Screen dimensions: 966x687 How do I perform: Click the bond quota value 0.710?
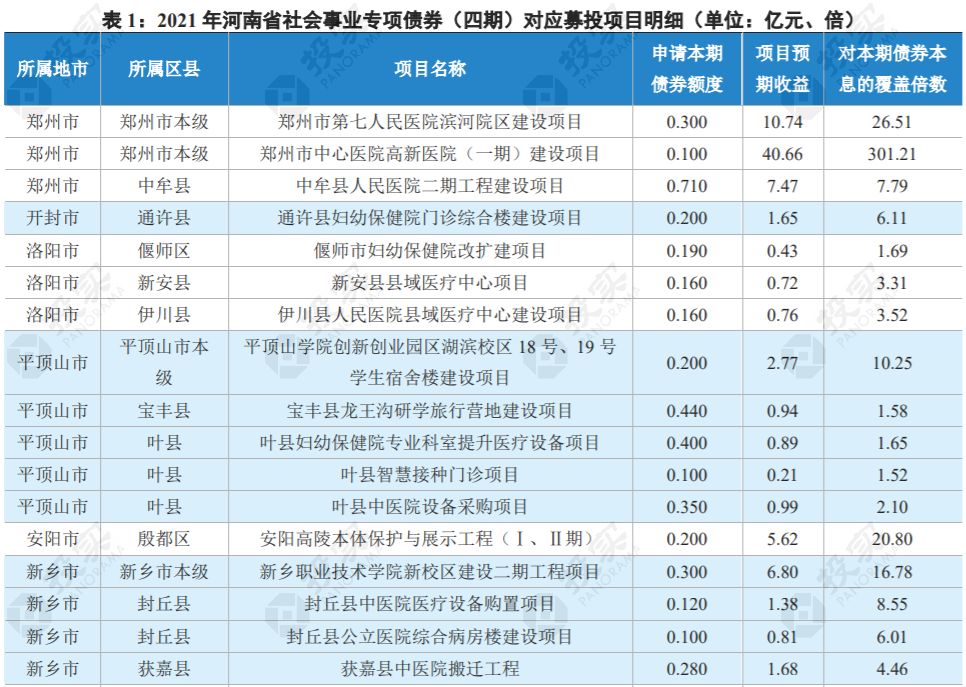(x=687, y=186)
